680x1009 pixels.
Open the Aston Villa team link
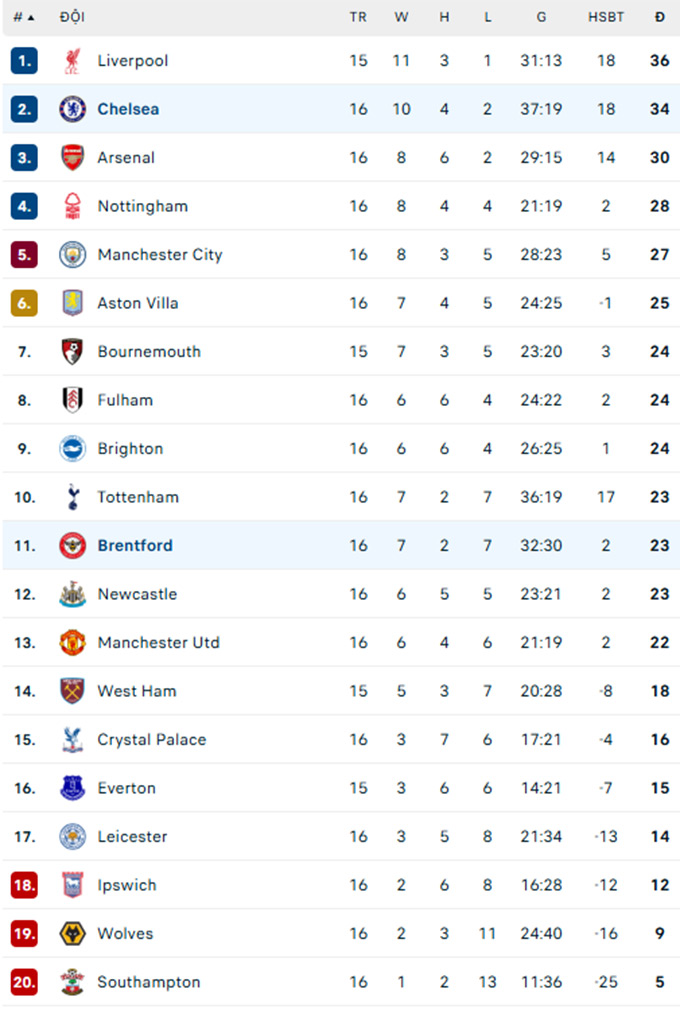[138, 303]
